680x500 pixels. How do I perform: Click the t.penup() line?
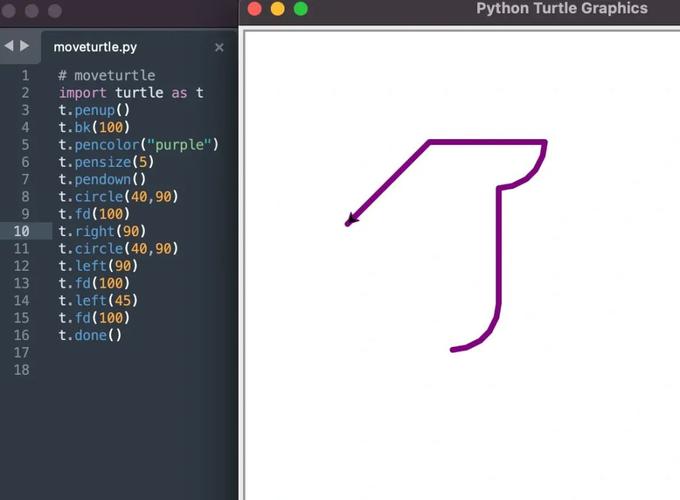(x=94, y=110)
